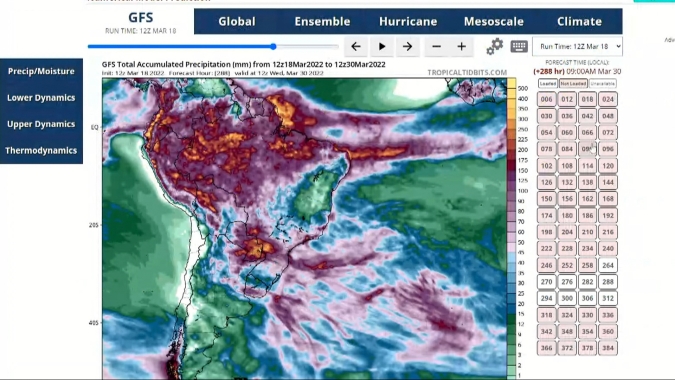Select forecast hour 306
The height and width of the screenshot is (380, 675).
coord(588,298)
